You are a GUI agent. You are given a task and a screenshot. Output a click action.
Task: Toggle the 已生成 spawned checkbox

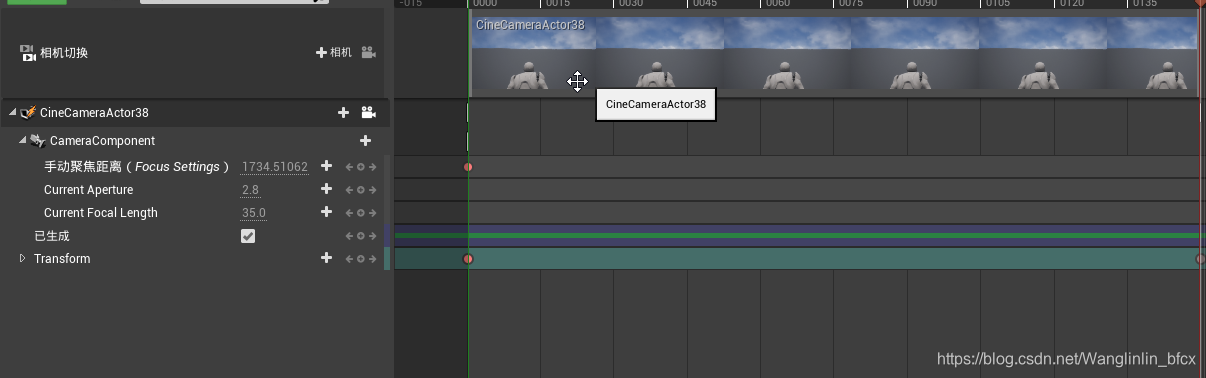point(248,236)
